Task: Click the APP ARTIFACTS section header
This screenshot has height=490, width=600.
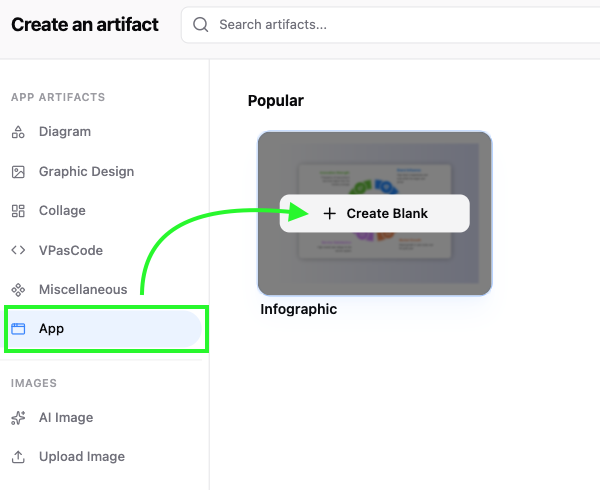Action: (58, 97)
